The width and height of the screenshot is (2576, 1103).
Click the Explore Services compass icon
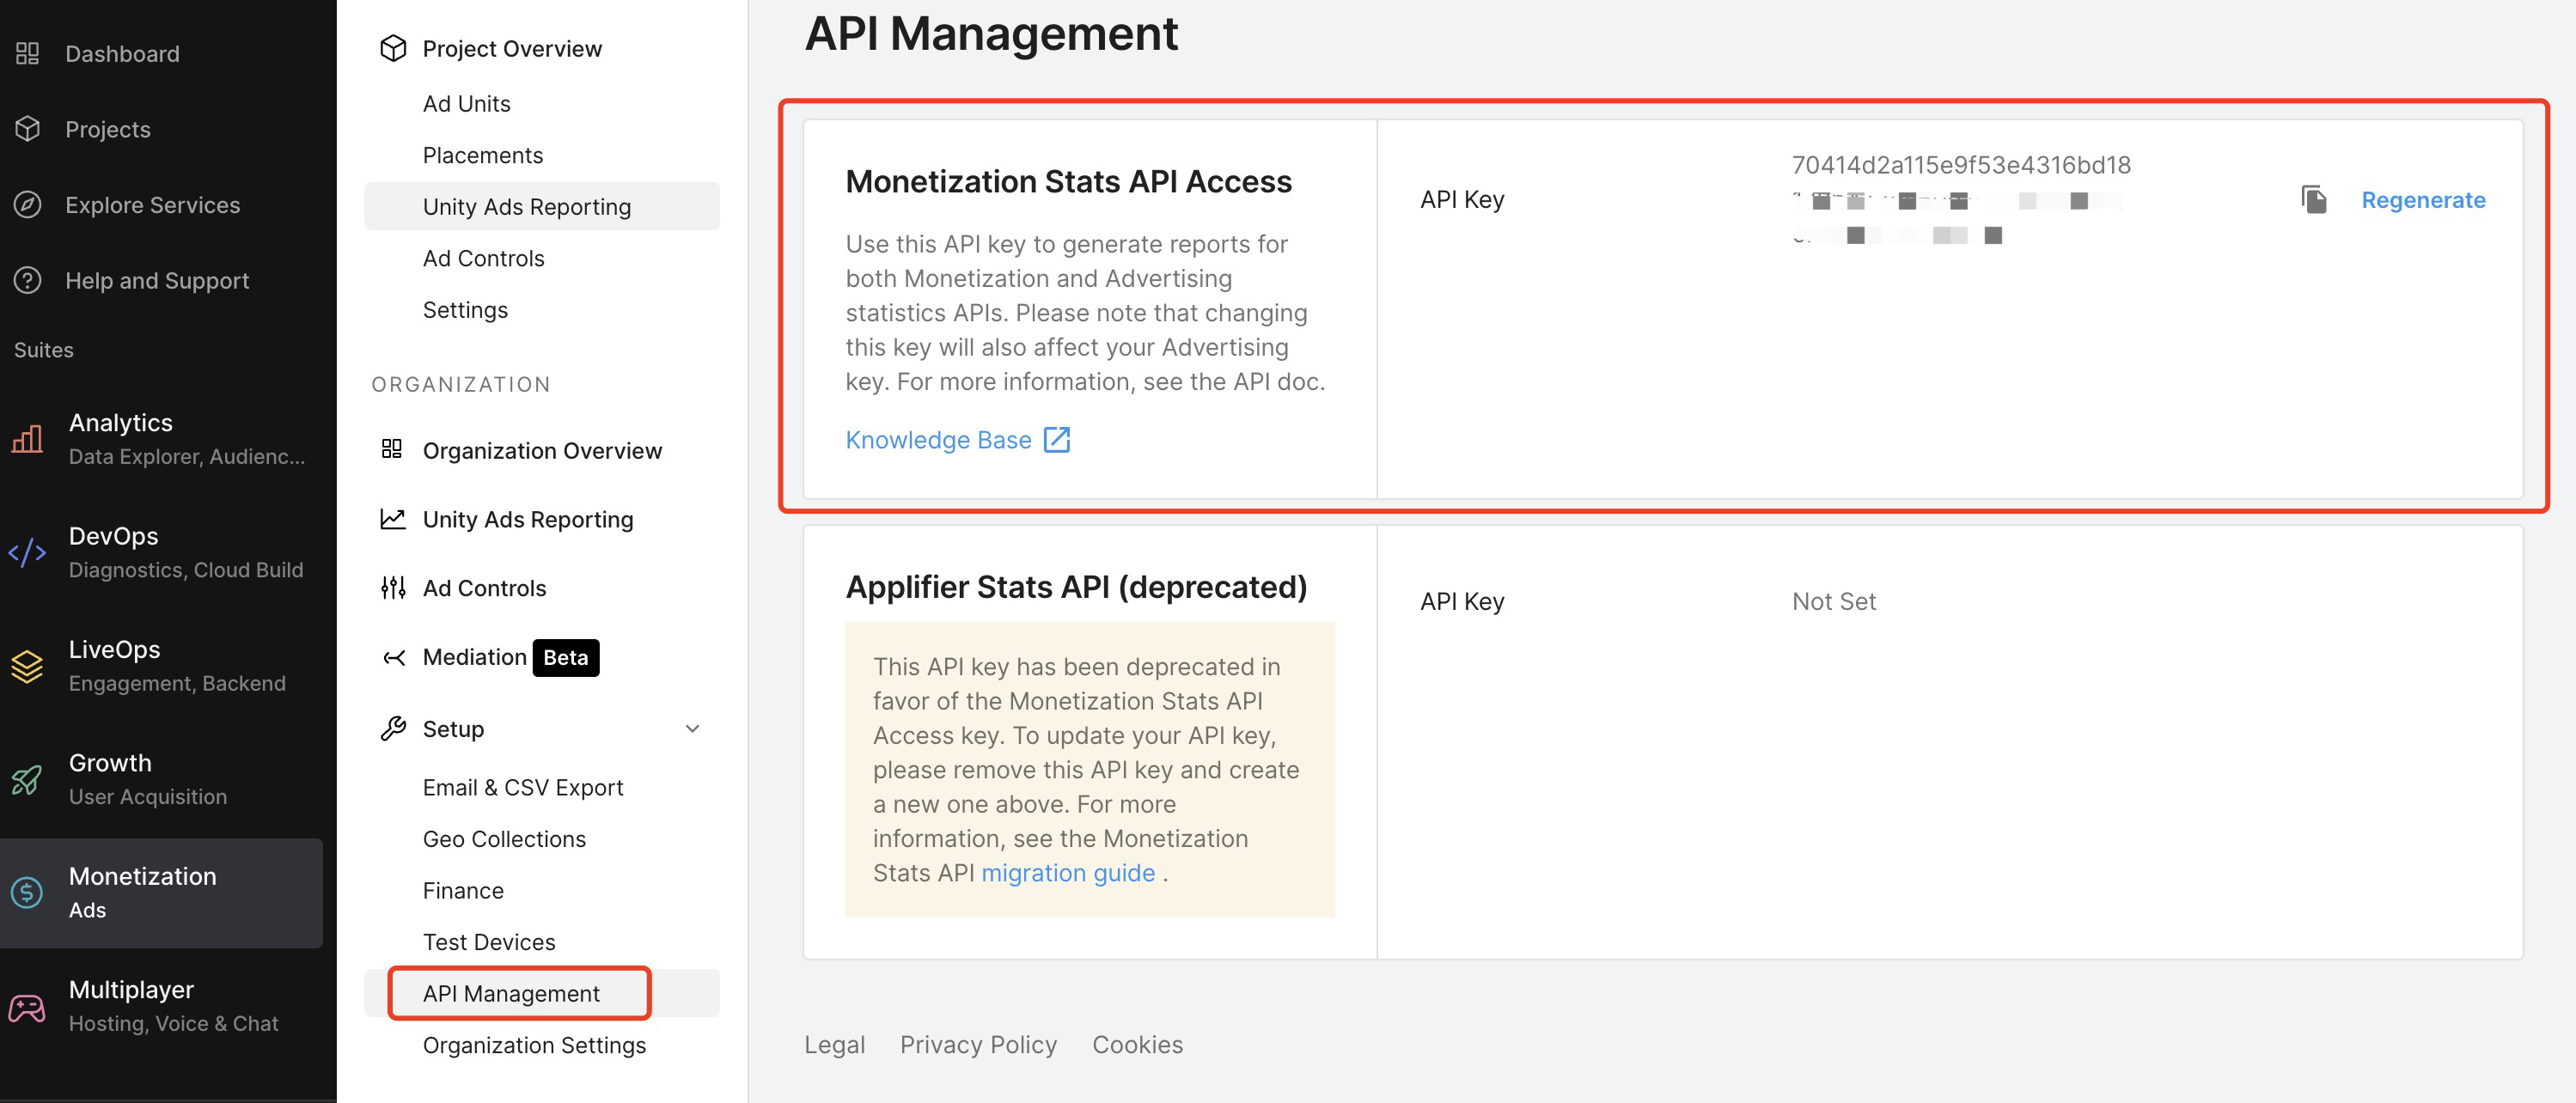coord(27,204)
